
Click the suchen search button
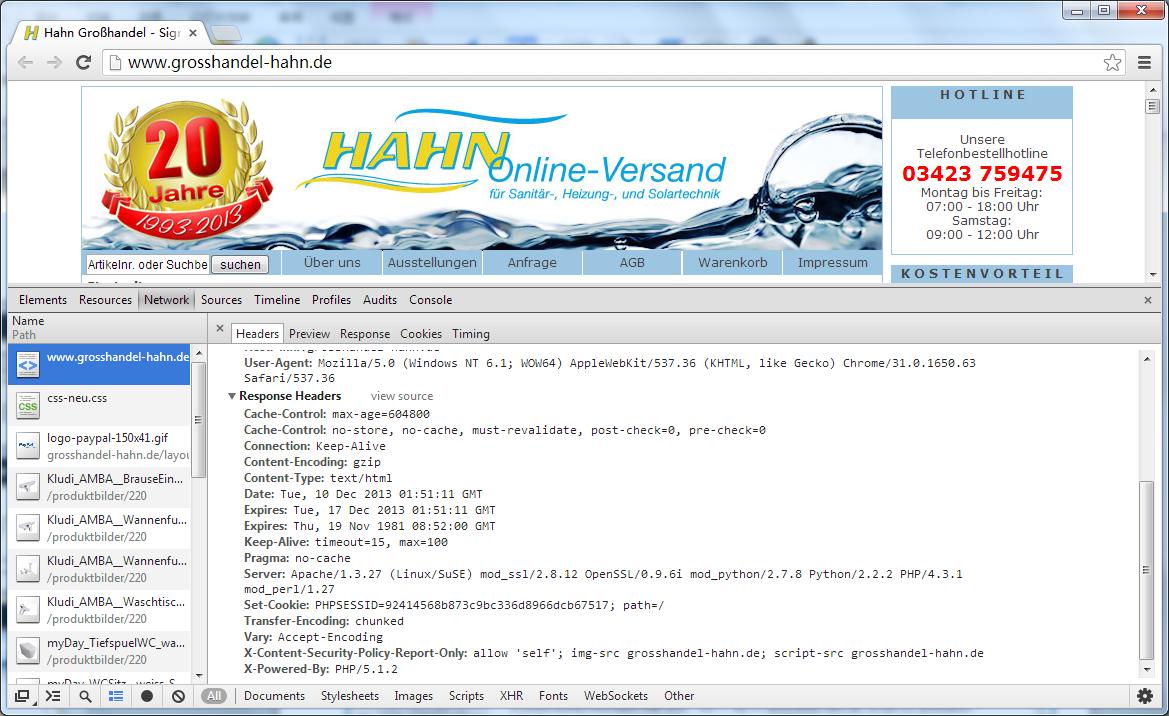point(240,265)
